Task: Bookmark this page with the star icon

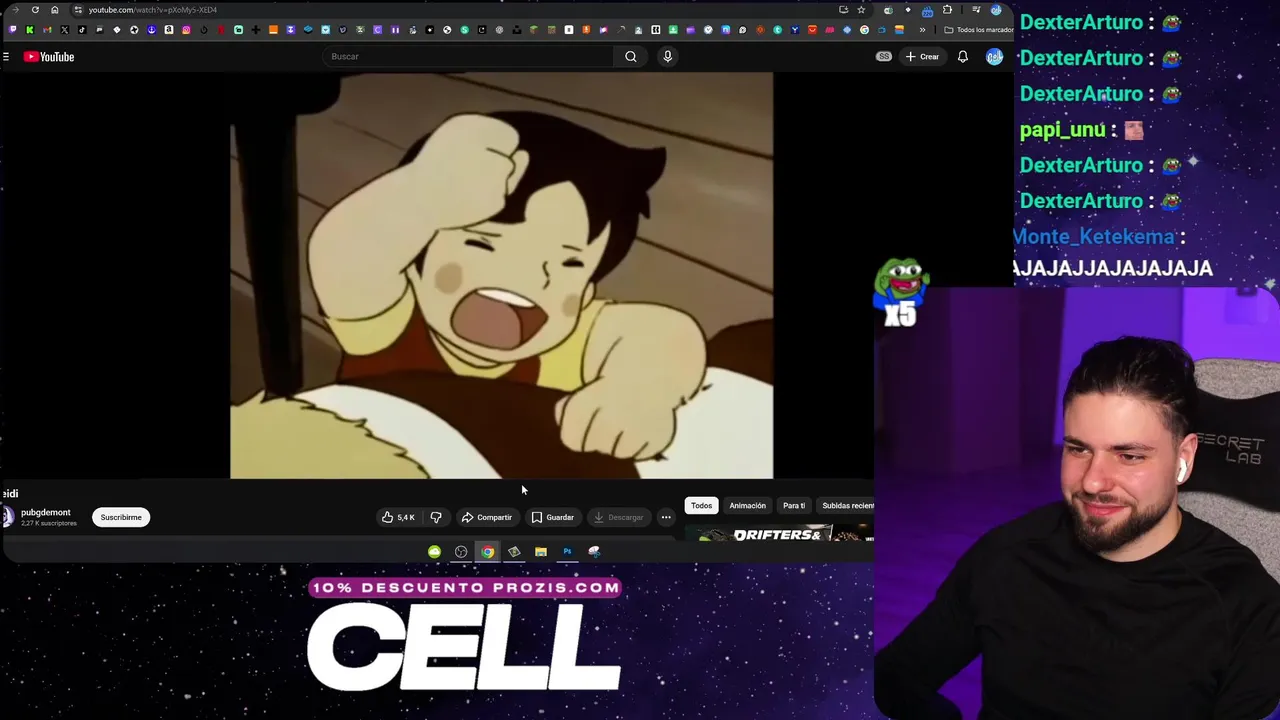Action: pos(861,10)
